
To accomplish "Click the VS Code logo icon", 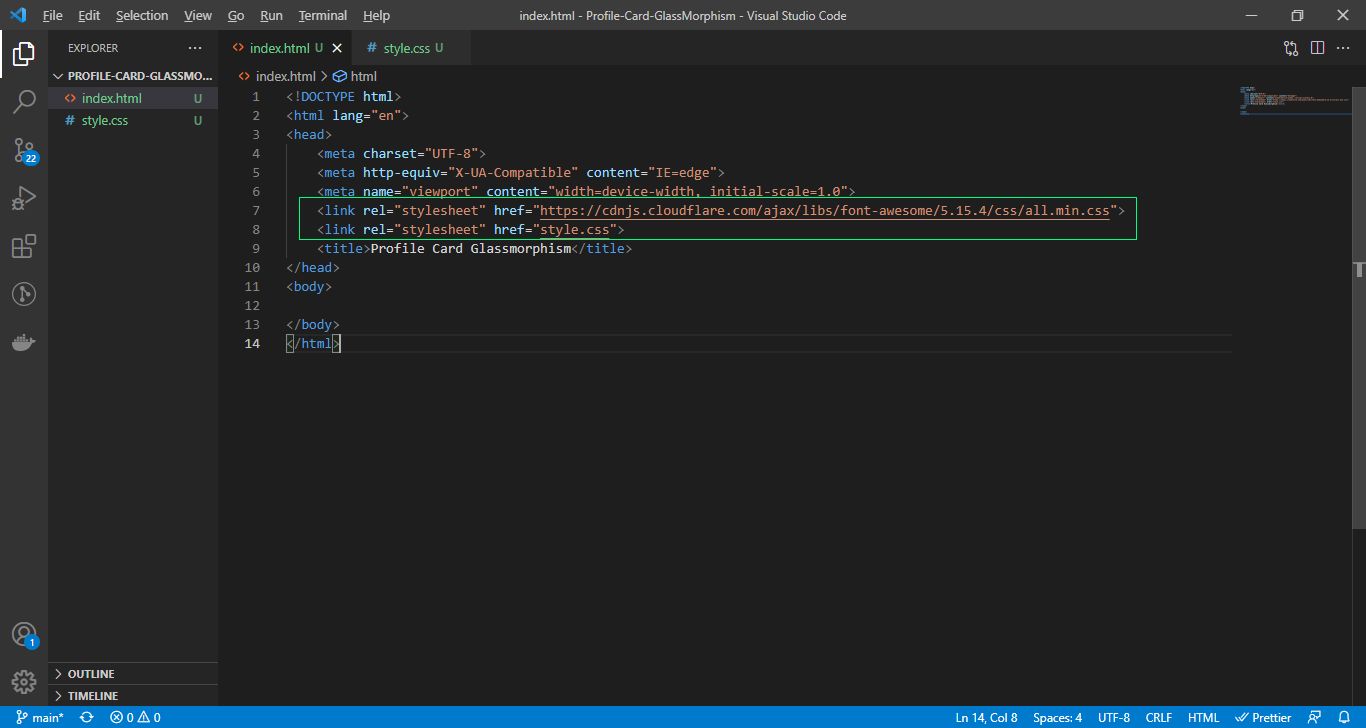I will click(17, 15).
